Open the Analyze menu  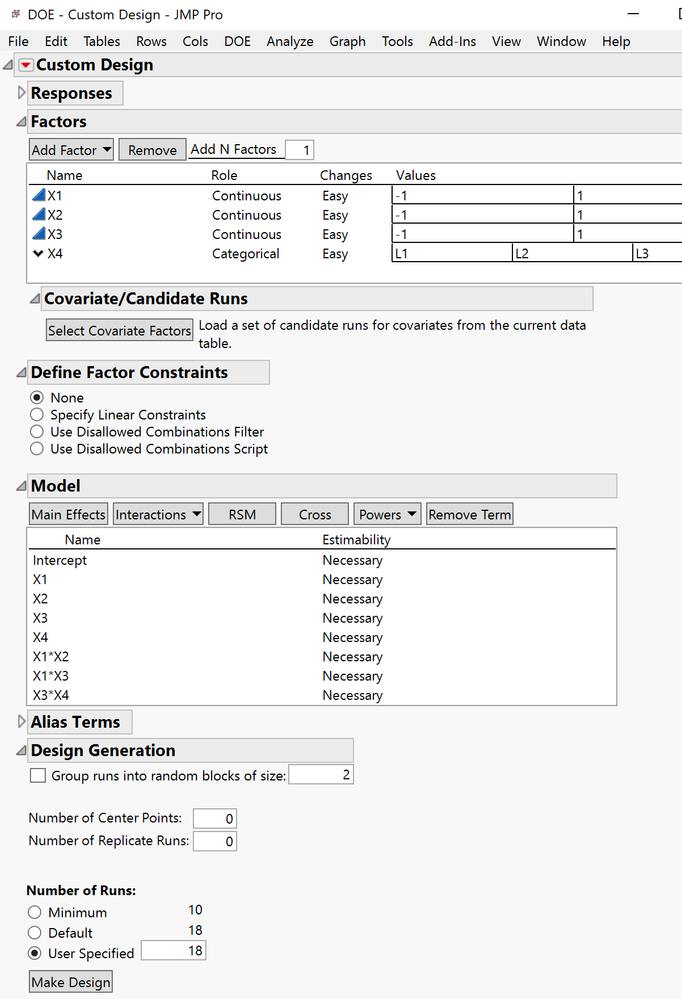[290, 41]
